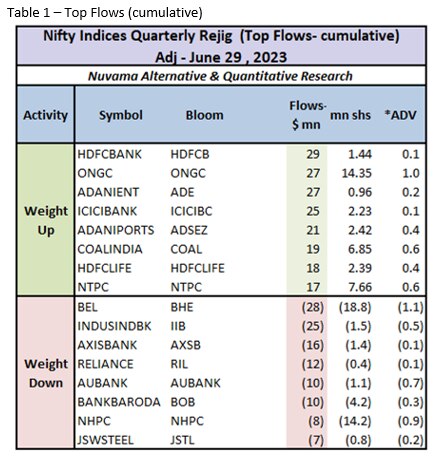Select the JSWSTEEL ADV value (0.2)
This screenshot has width=440, height=465.
tap(410, 440)
